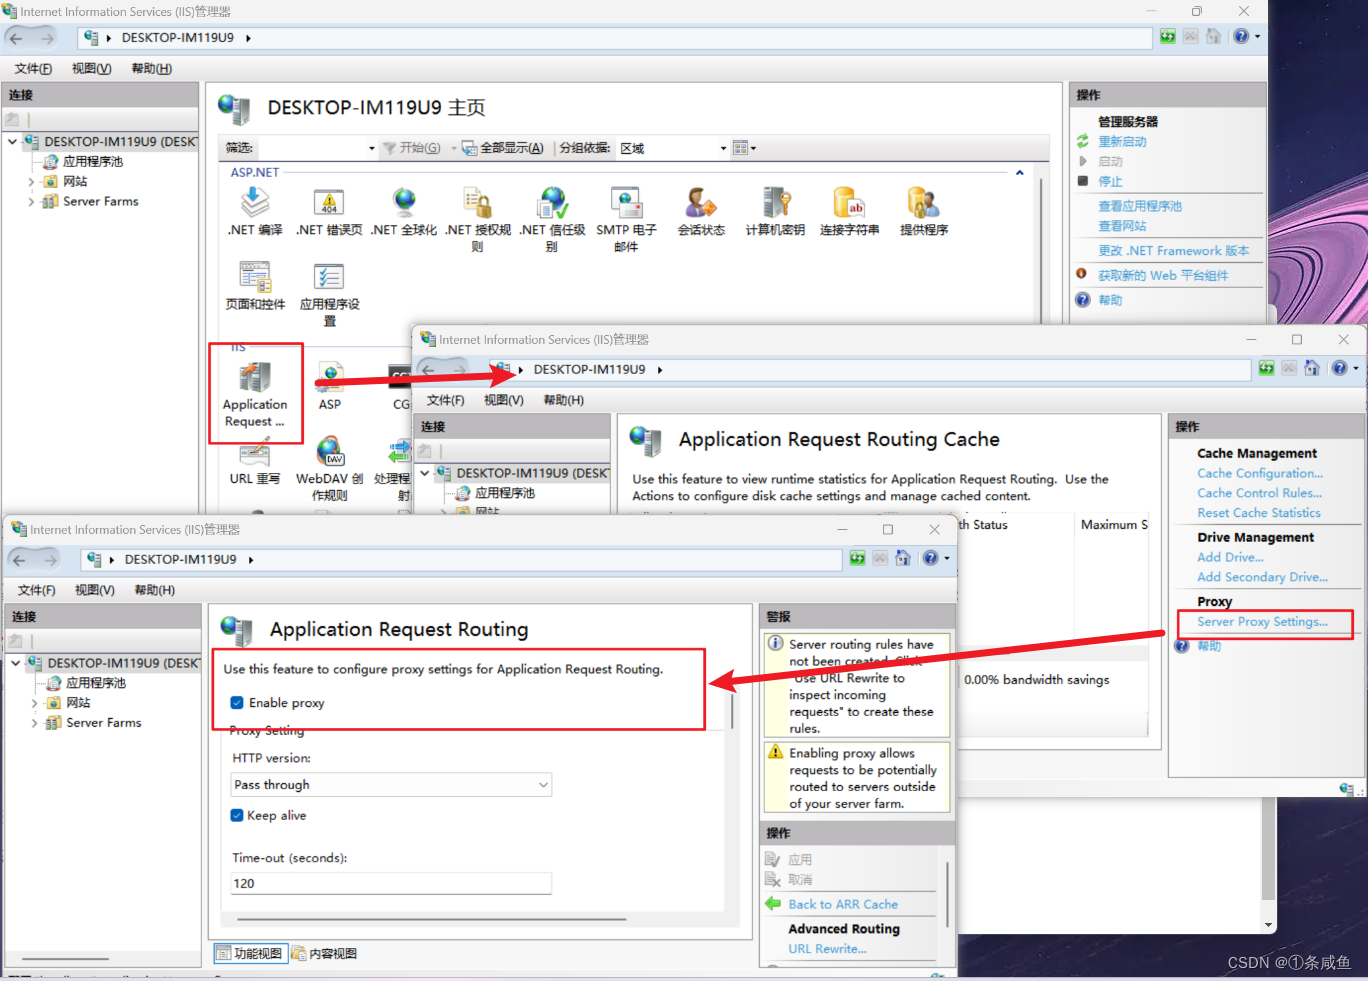Toggle the Keep alive checkbox
The image size is (1368, 981).
tap(237, 815)
